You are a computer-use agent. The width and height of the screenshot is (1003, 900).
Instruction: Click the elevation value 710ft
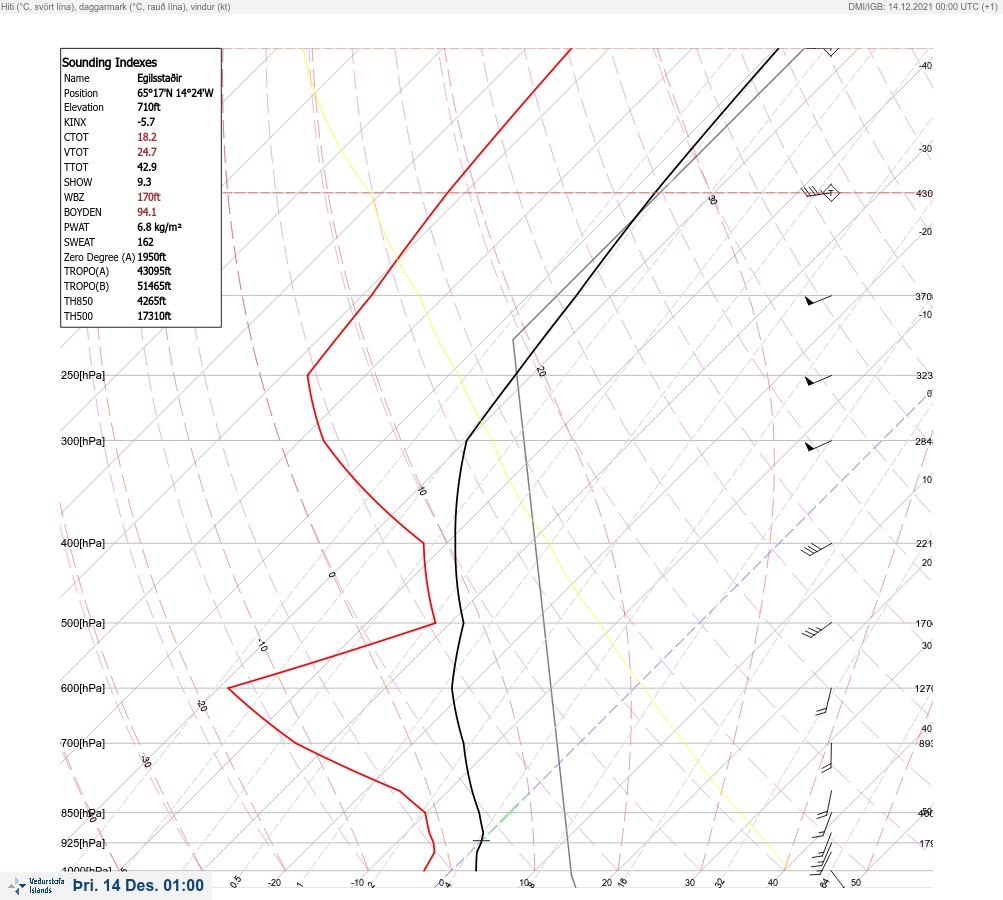(148, 107)
